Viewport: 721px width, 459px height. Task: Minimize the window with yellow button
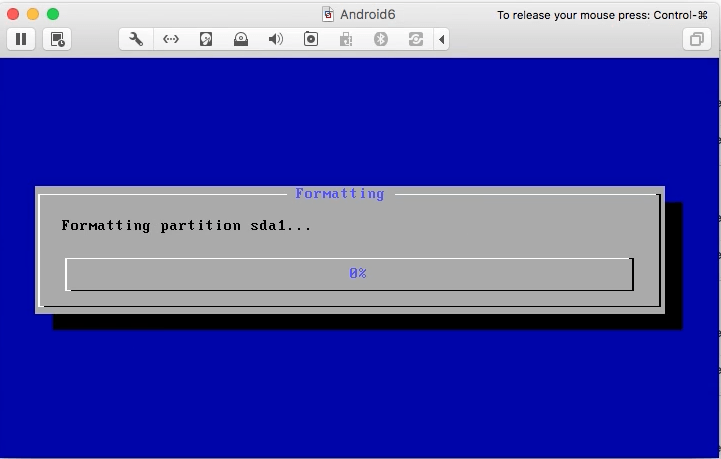[x=33, y=14]
